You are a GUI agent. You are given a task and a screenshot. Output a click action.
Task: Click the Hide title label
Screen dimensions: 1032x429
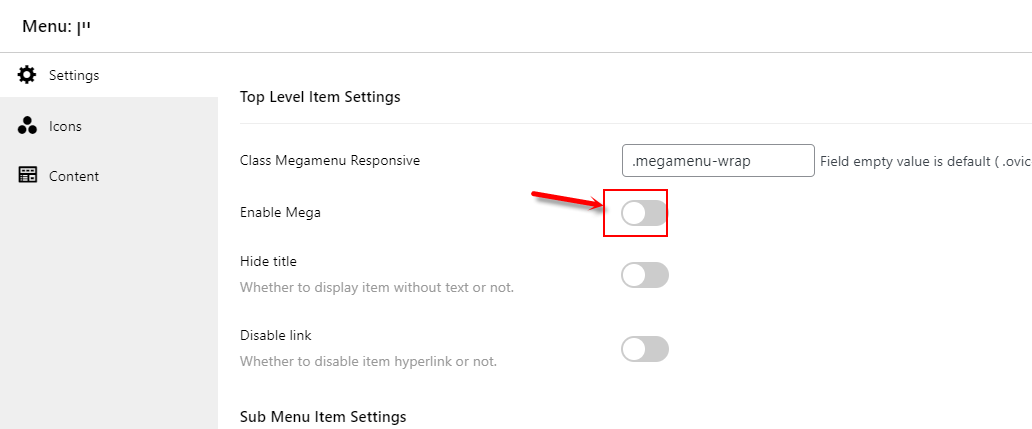(x=269, y=261)
